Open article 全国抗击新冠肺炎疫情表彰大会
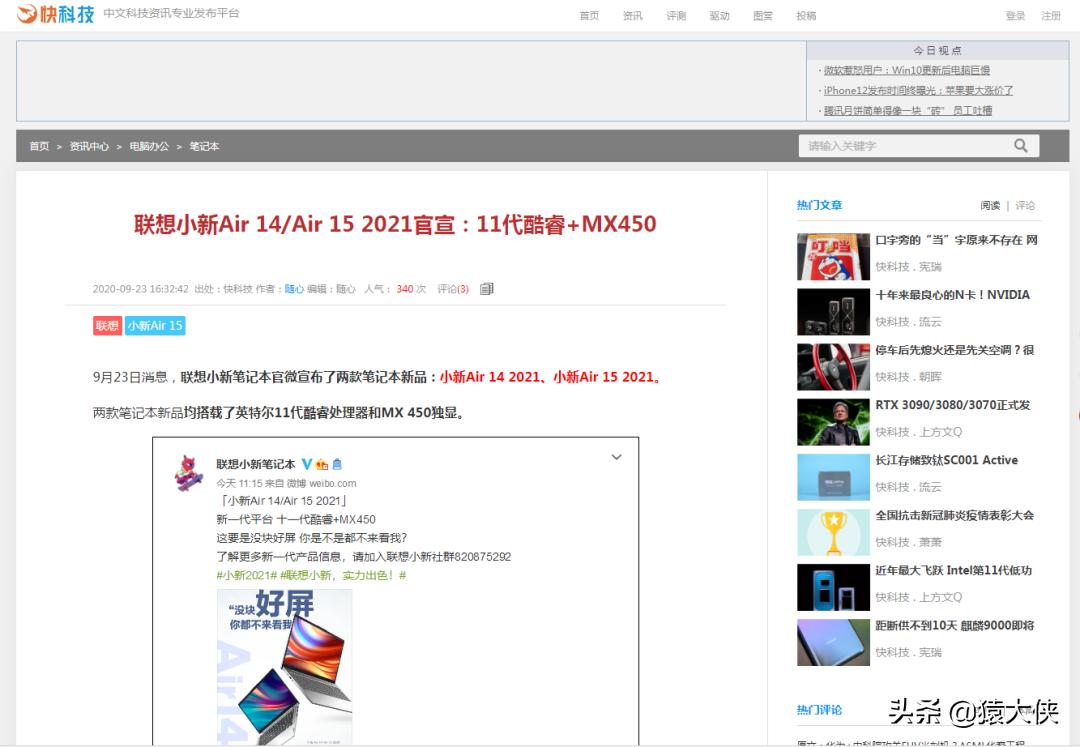Image resolution: width=1080 pixels, height=747 pixels. tap(955, 515)
